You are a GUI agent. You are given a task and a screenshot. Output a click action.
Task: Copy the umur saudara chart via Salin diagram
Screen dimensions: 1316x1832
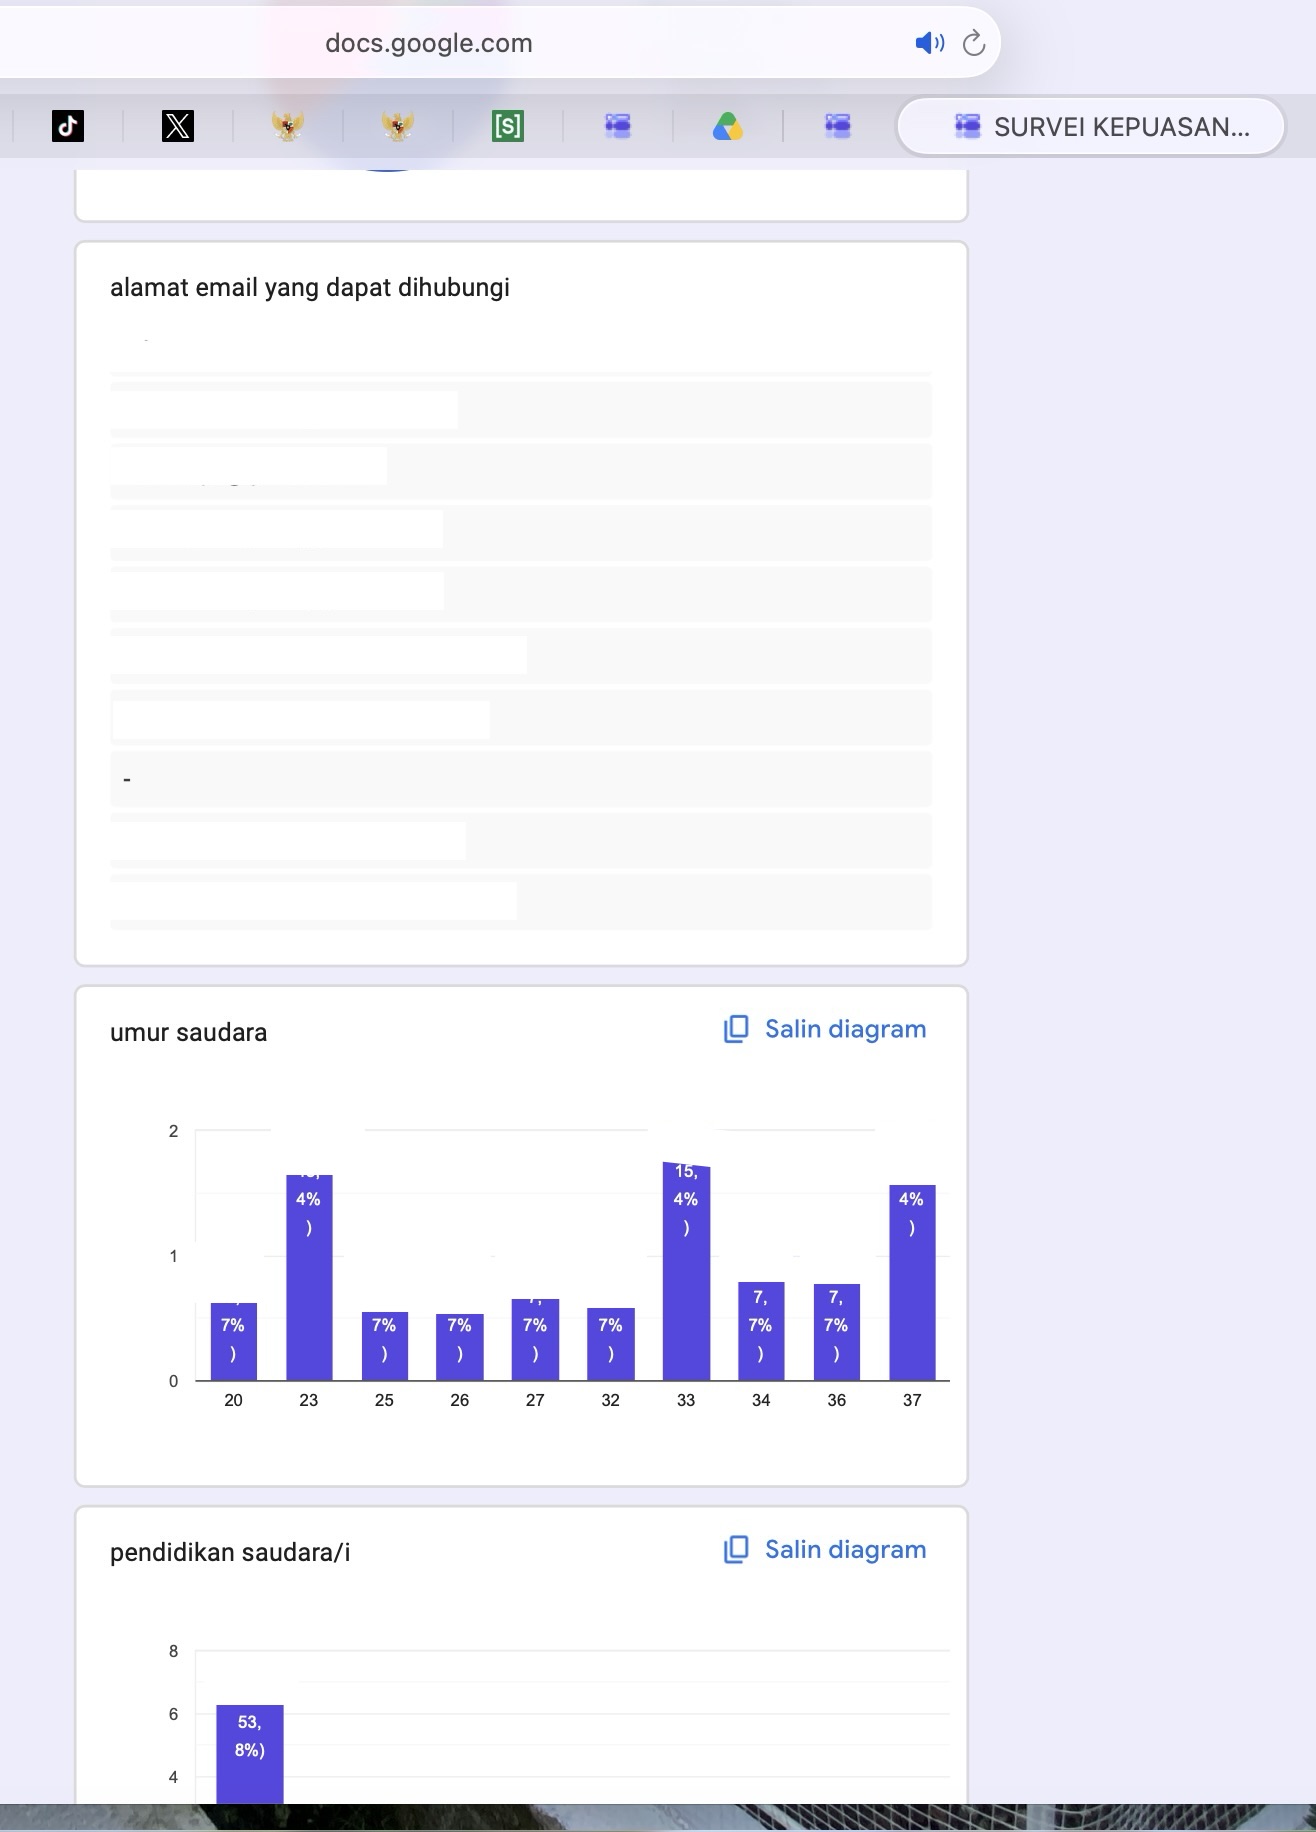click(x=825, y=1029)
